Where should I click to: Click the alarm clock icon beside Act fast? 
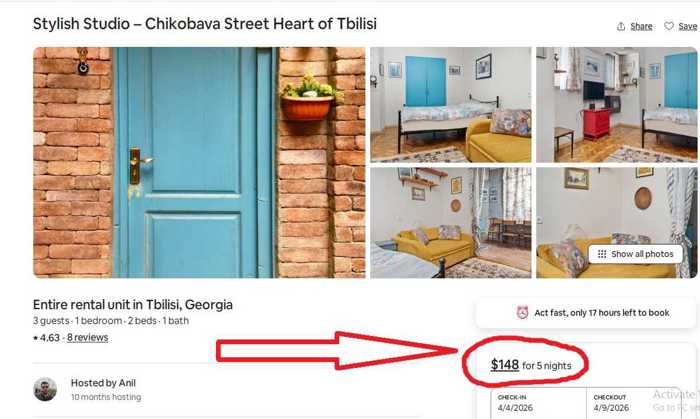(522, 312)
